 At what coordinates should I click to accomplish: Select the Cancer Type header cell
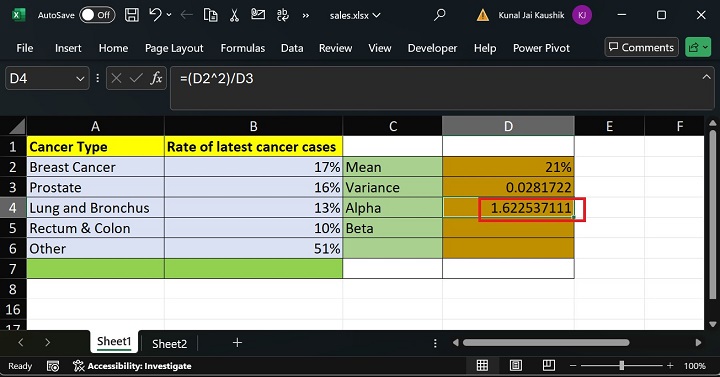click(96, 146)
